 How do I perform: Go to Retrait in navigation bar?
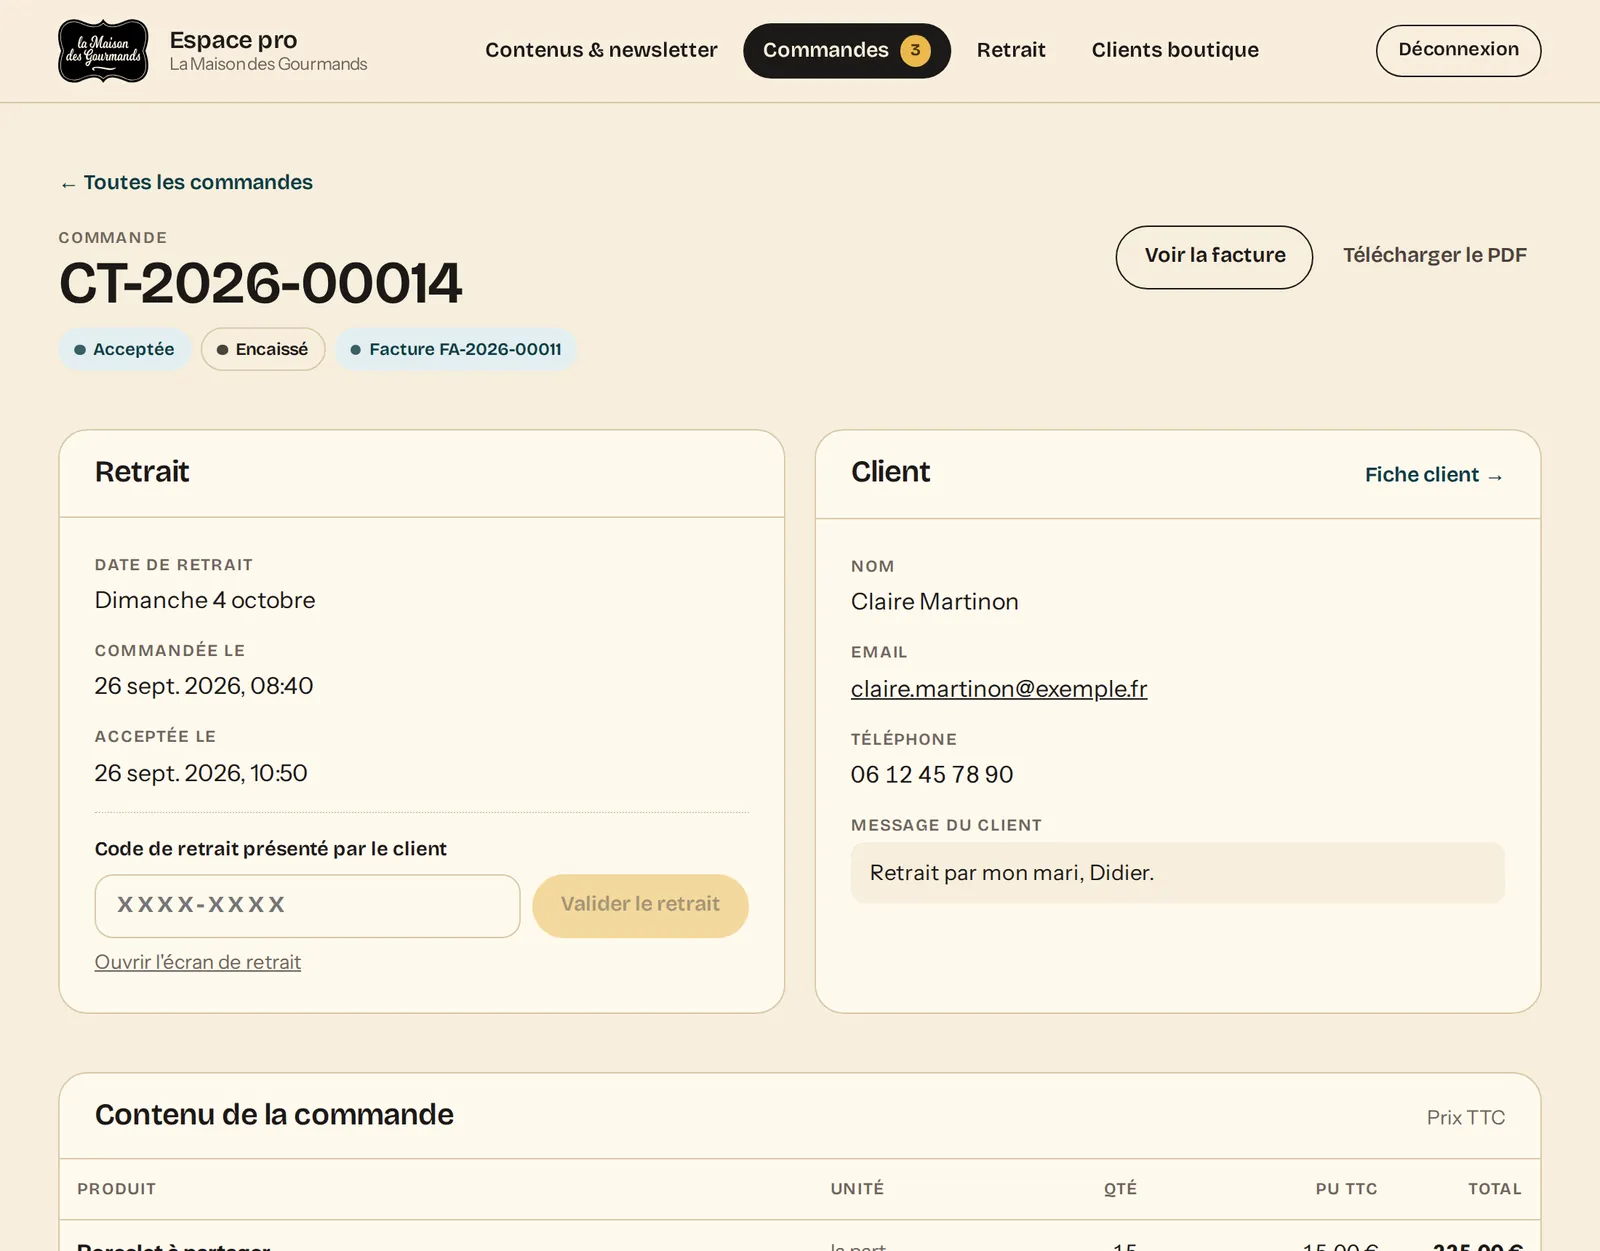(1011, 50)
